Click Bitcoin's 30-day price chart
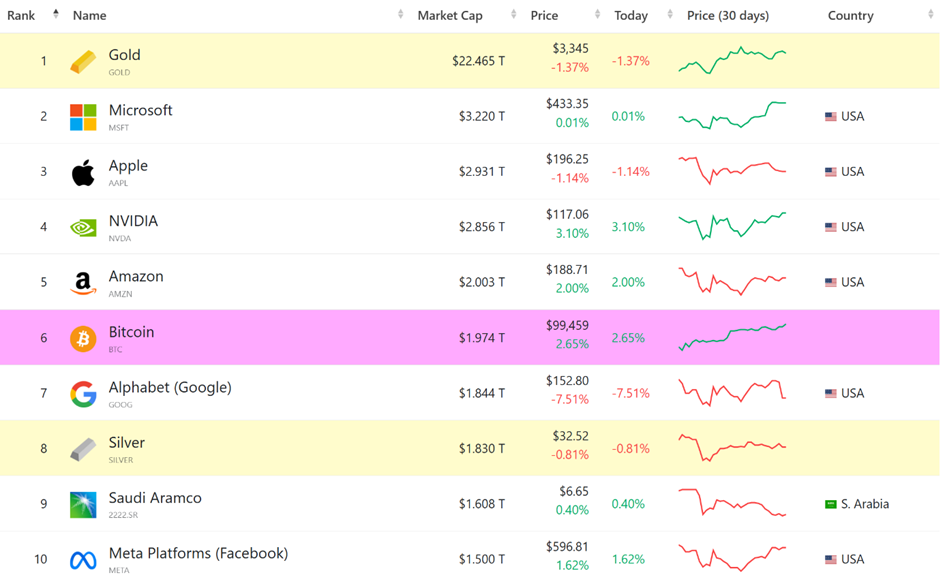The image size is (945, 586). click(x=732, y=338)
